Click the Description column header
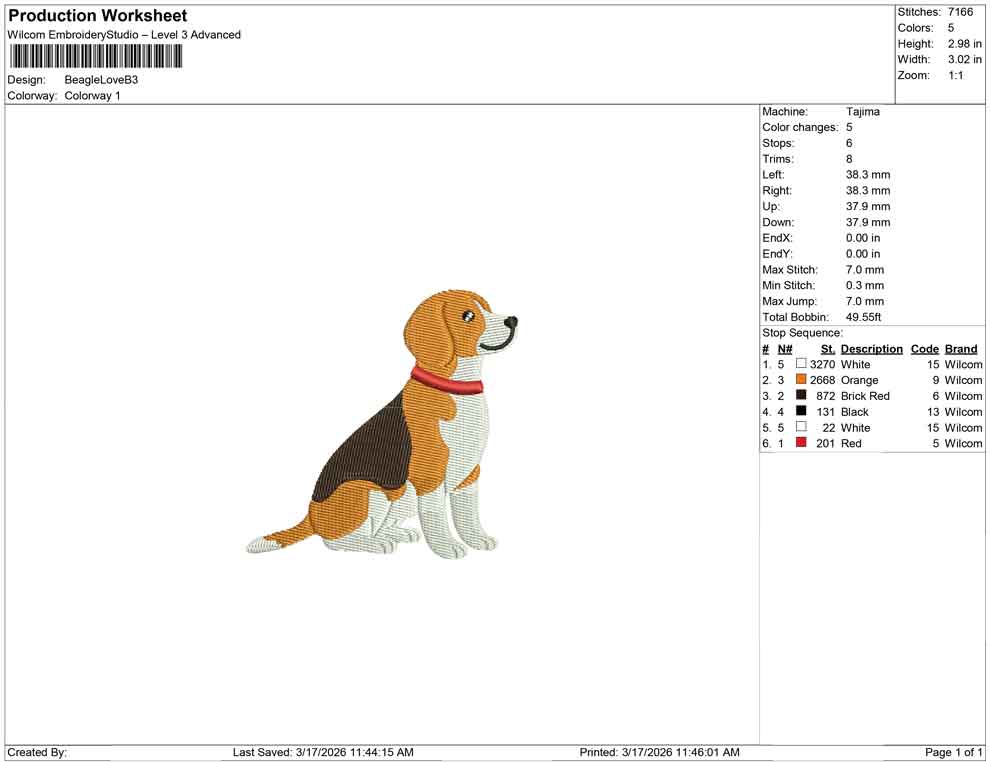This screenshot has width=990, height=762. [x=872, y=349]
